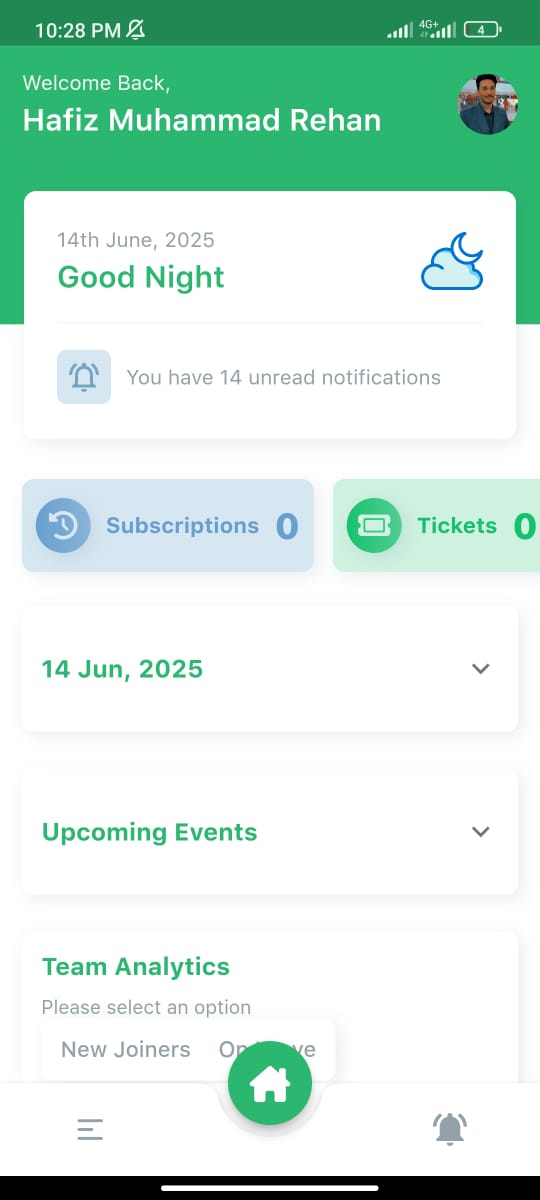Open the Tickets card
This screenshot has width=540, height=1200.
point(436,525)
